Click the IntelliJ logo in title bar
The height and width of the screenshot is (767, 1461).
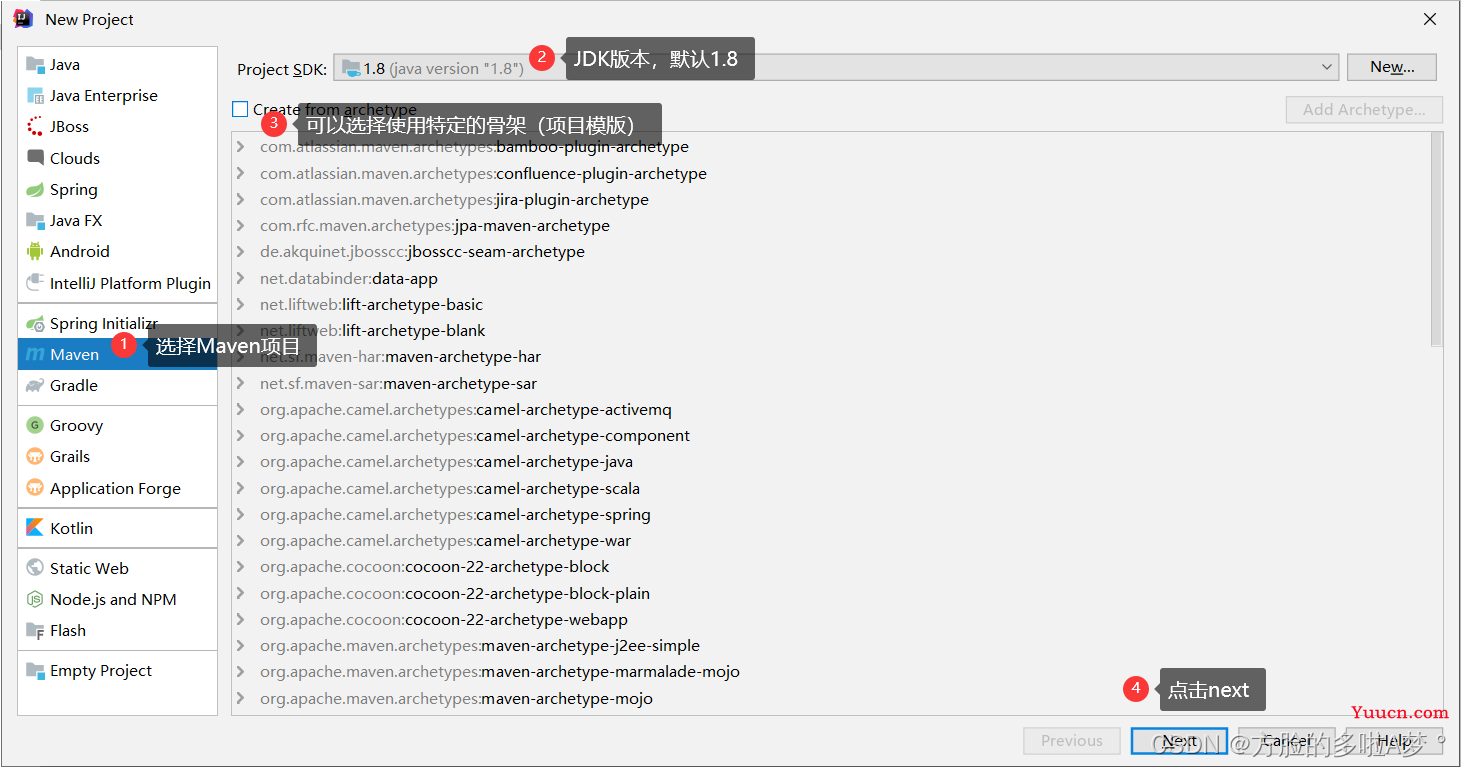click(x=23, y=19)
